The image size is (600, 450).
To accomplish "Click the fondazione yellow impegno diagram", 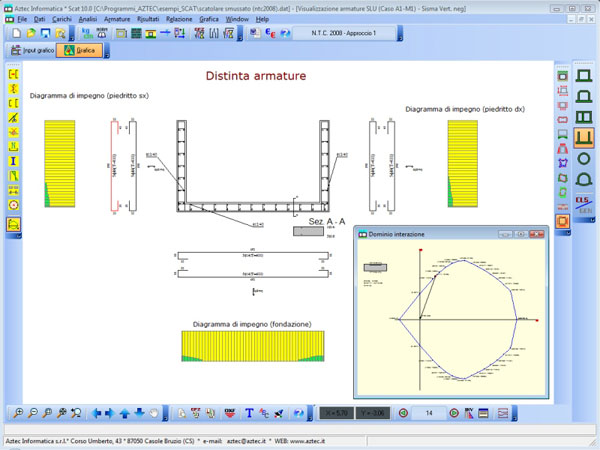I will coord(253,346).
